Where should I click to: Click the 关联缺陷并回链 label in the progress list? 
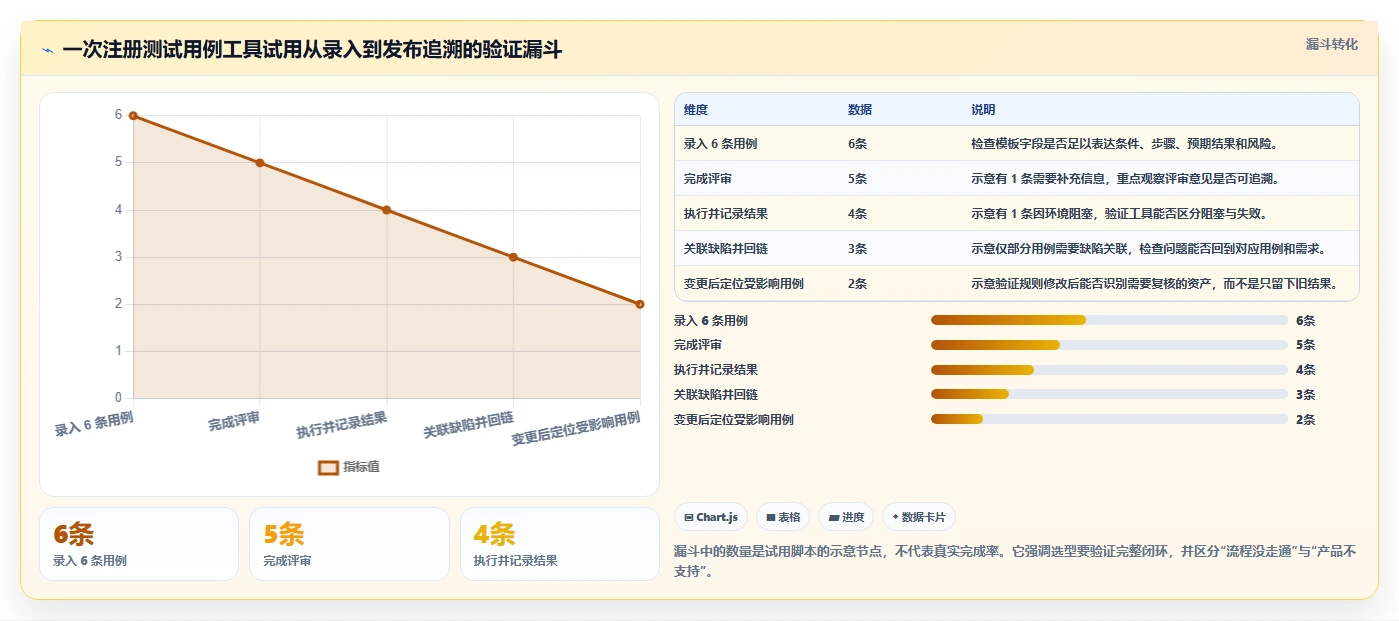coord(716,395)
